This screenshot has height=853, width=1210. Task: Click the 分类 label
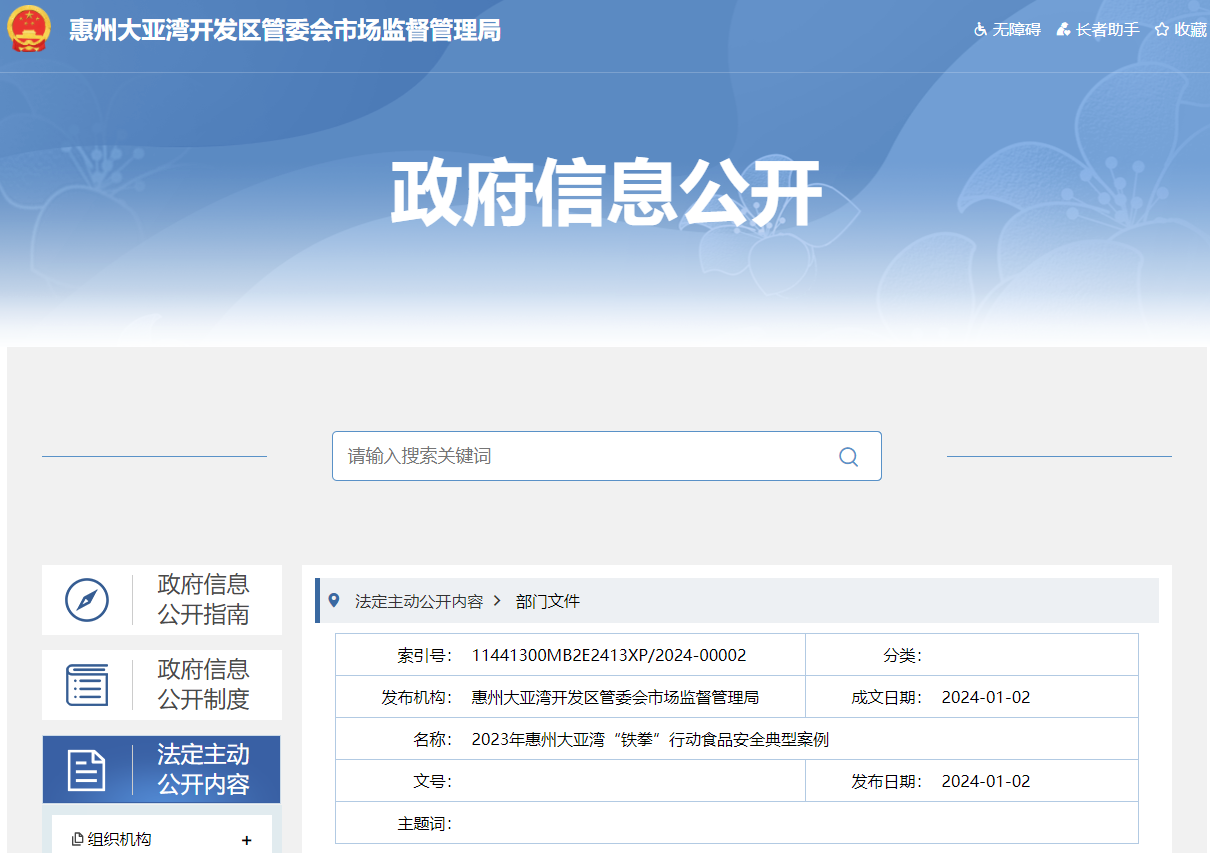coord(903,656)
